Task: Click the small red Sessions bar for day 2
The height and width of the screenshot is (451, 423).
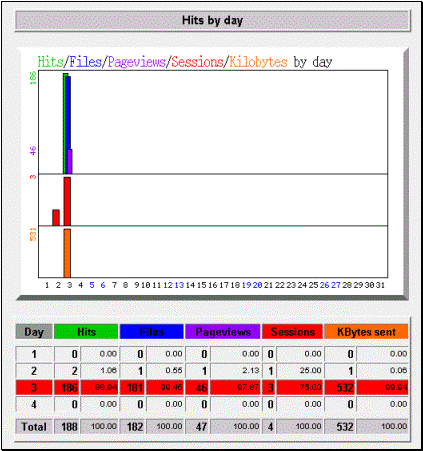Action: point(56,218)
